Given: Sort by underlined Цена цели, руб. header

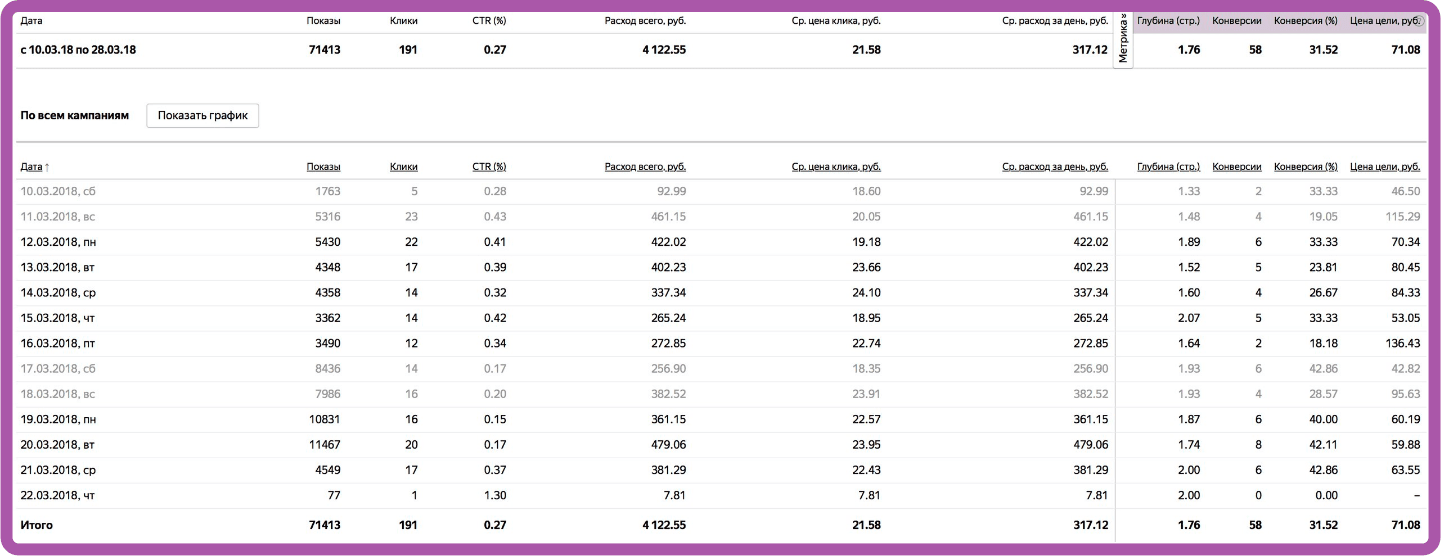Looking at the screenshot, I should [1384, 167].
